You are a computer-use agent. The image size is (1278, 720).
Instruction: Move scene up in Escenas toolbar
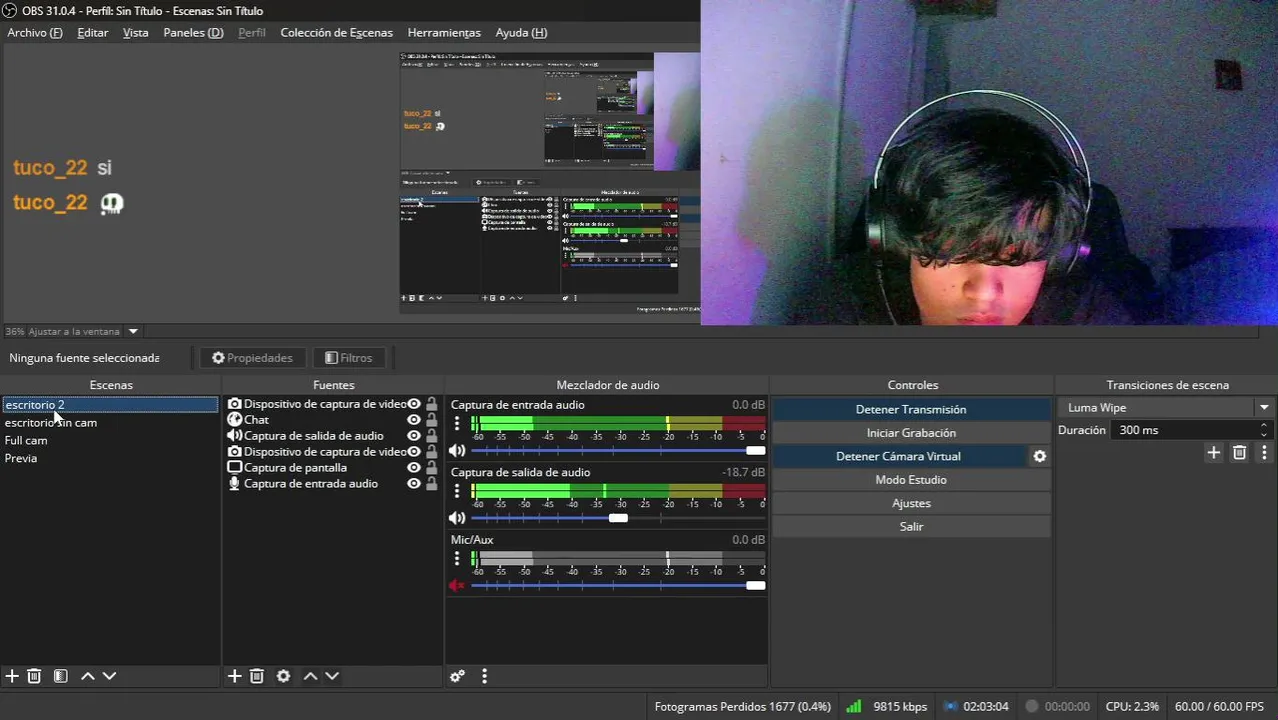[x=88, y=676]
